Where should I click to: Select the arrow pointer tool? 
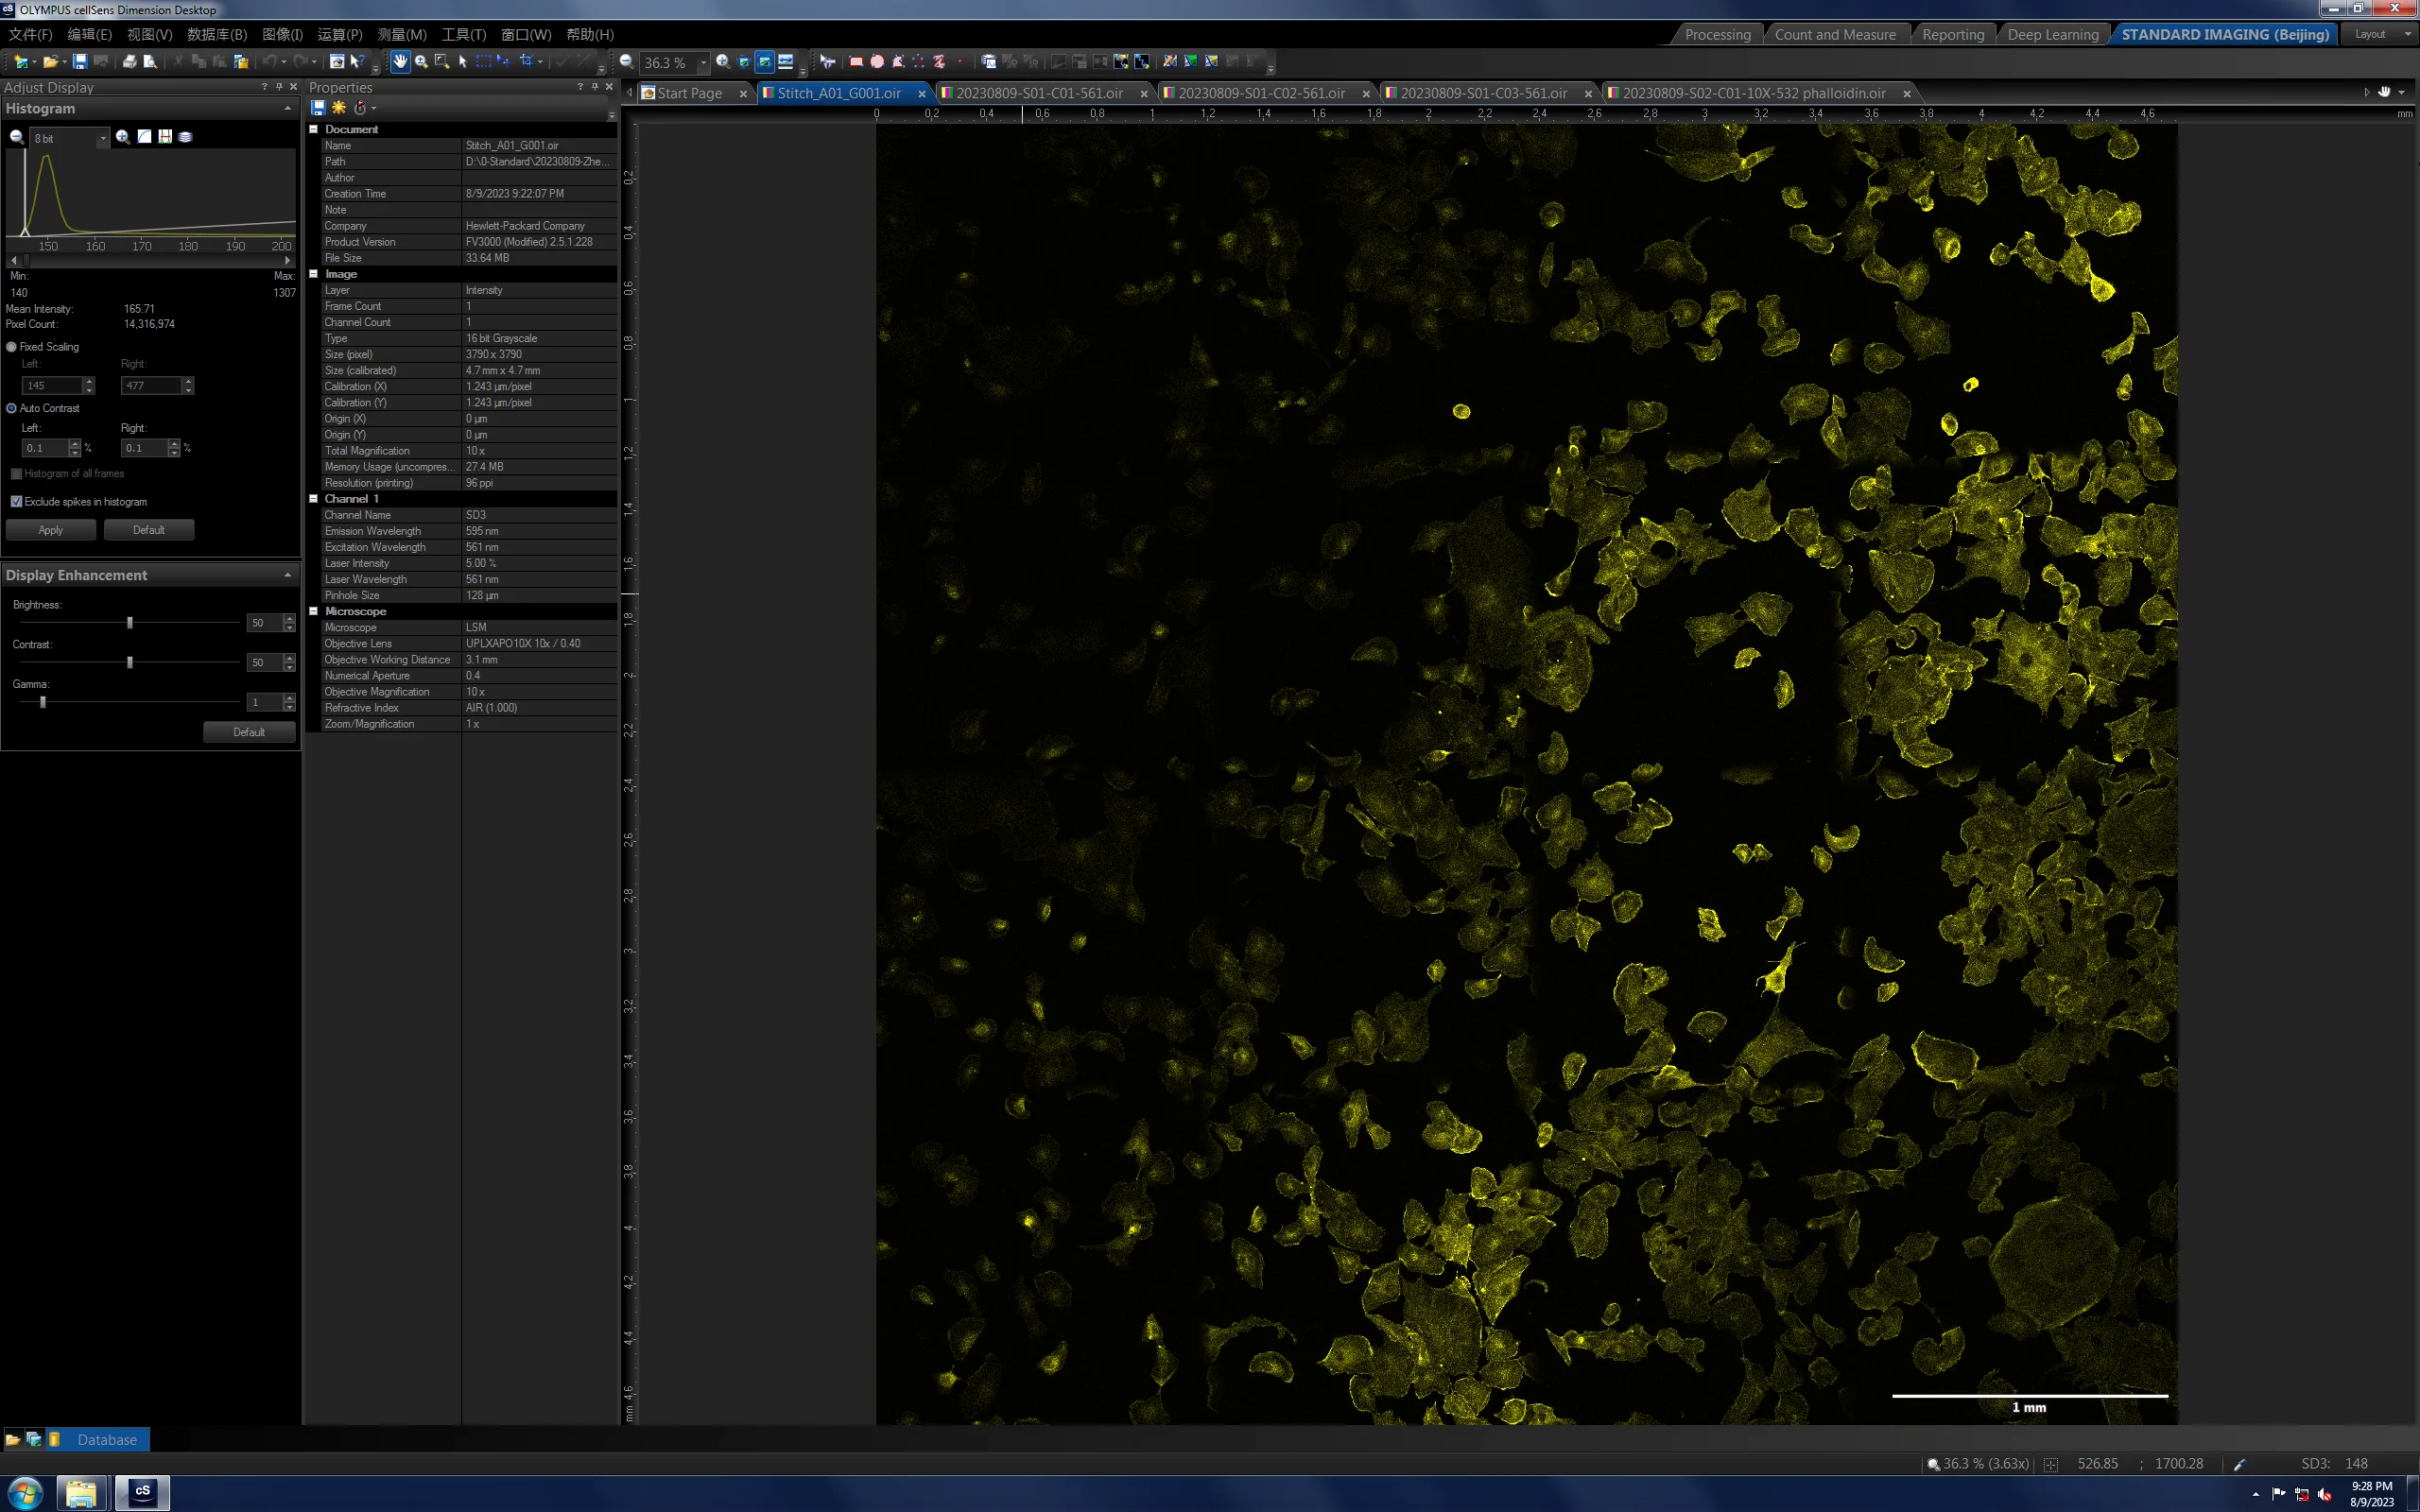(462, 62)
